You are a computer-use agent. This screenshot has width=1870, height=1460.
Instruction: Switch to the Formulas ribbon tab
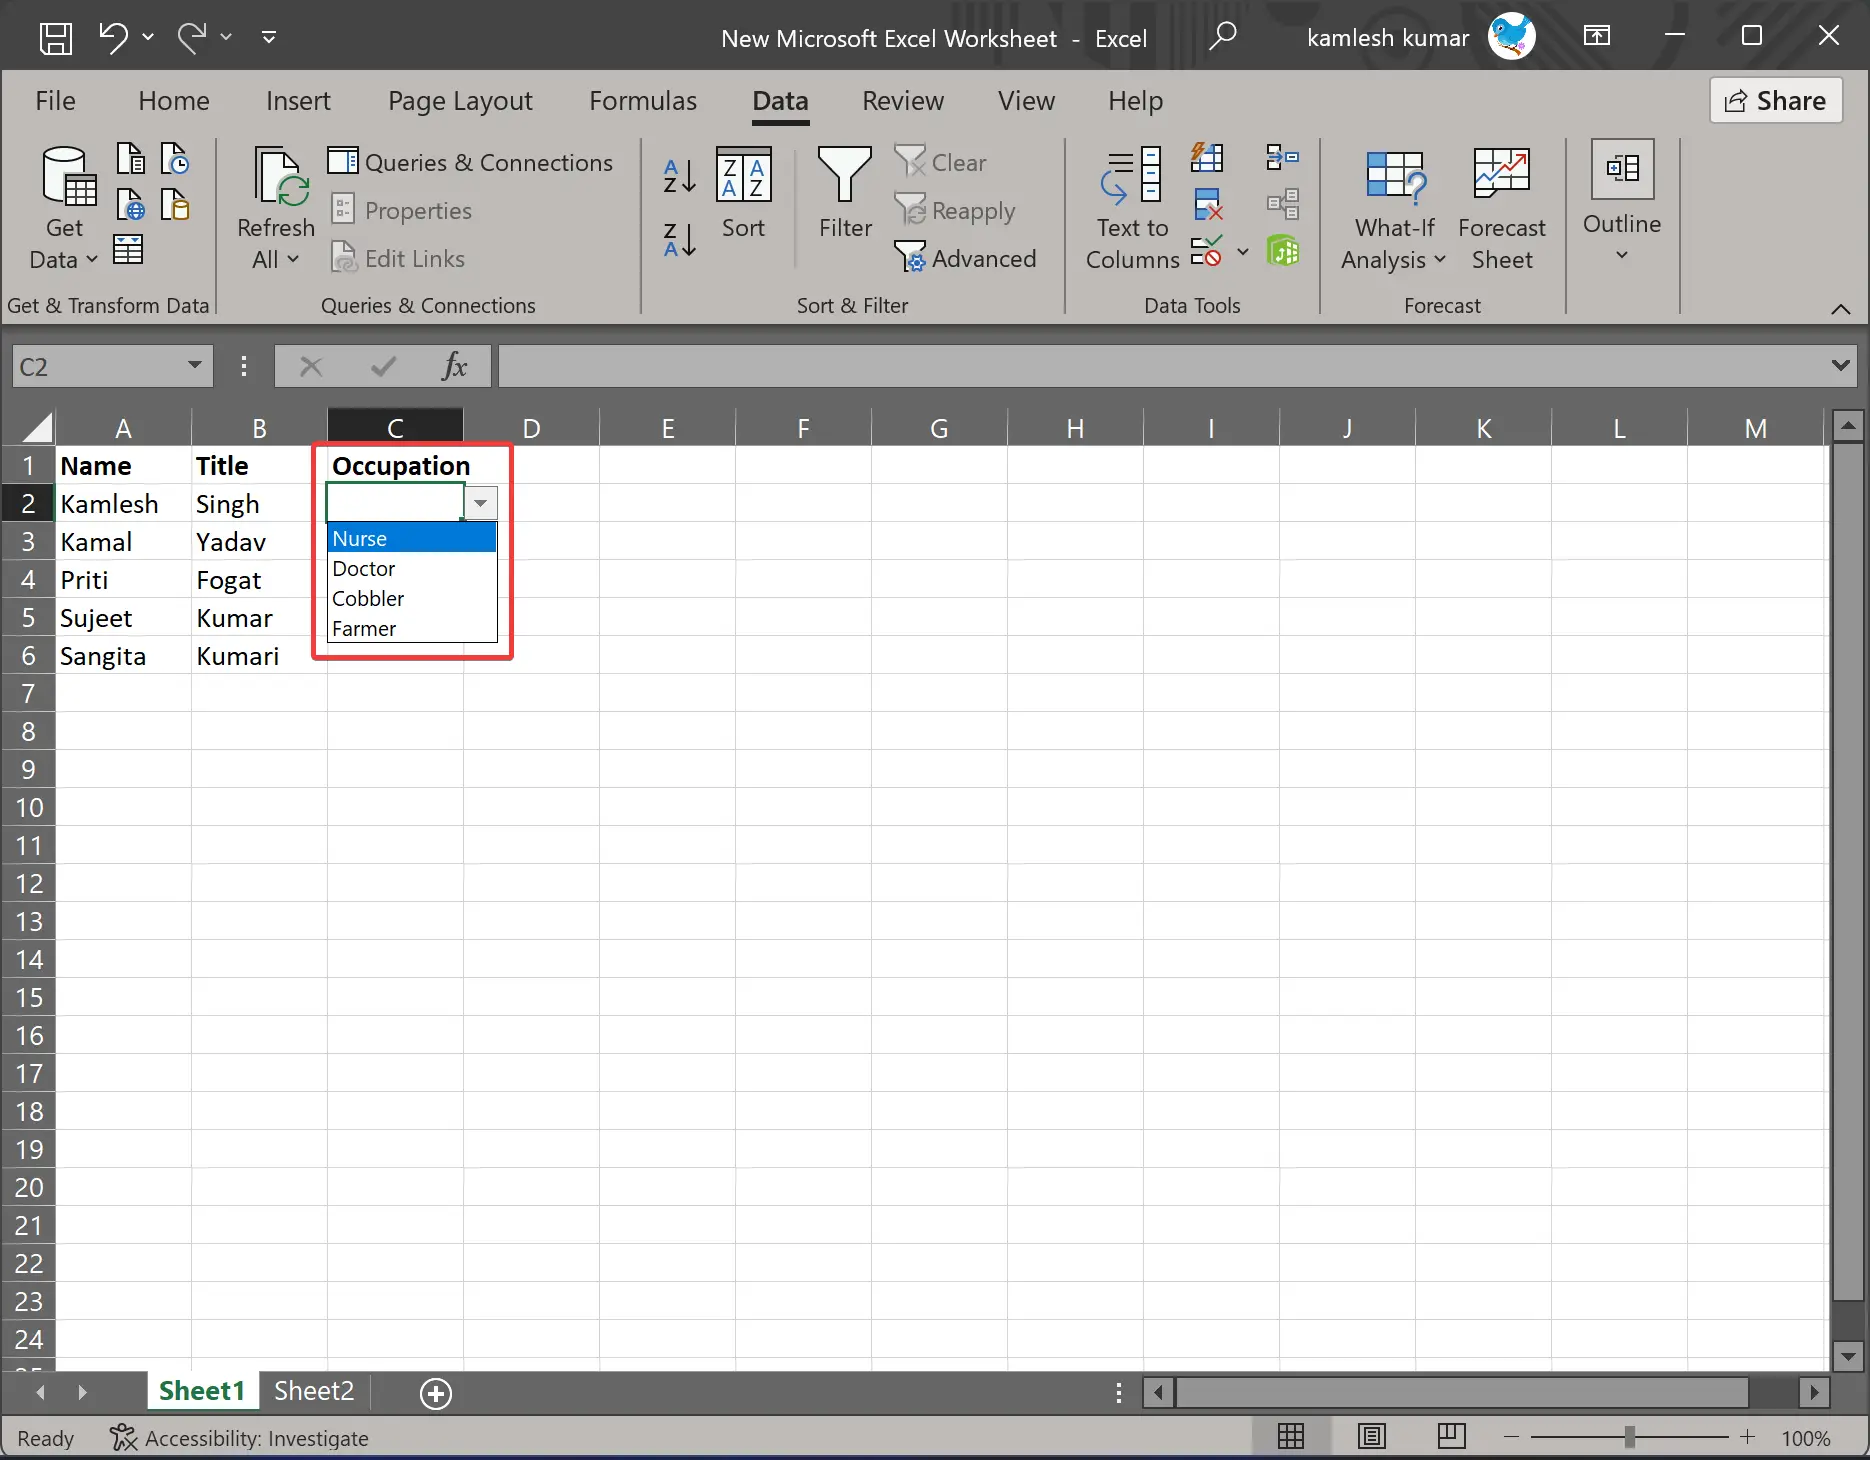point(642,100)
